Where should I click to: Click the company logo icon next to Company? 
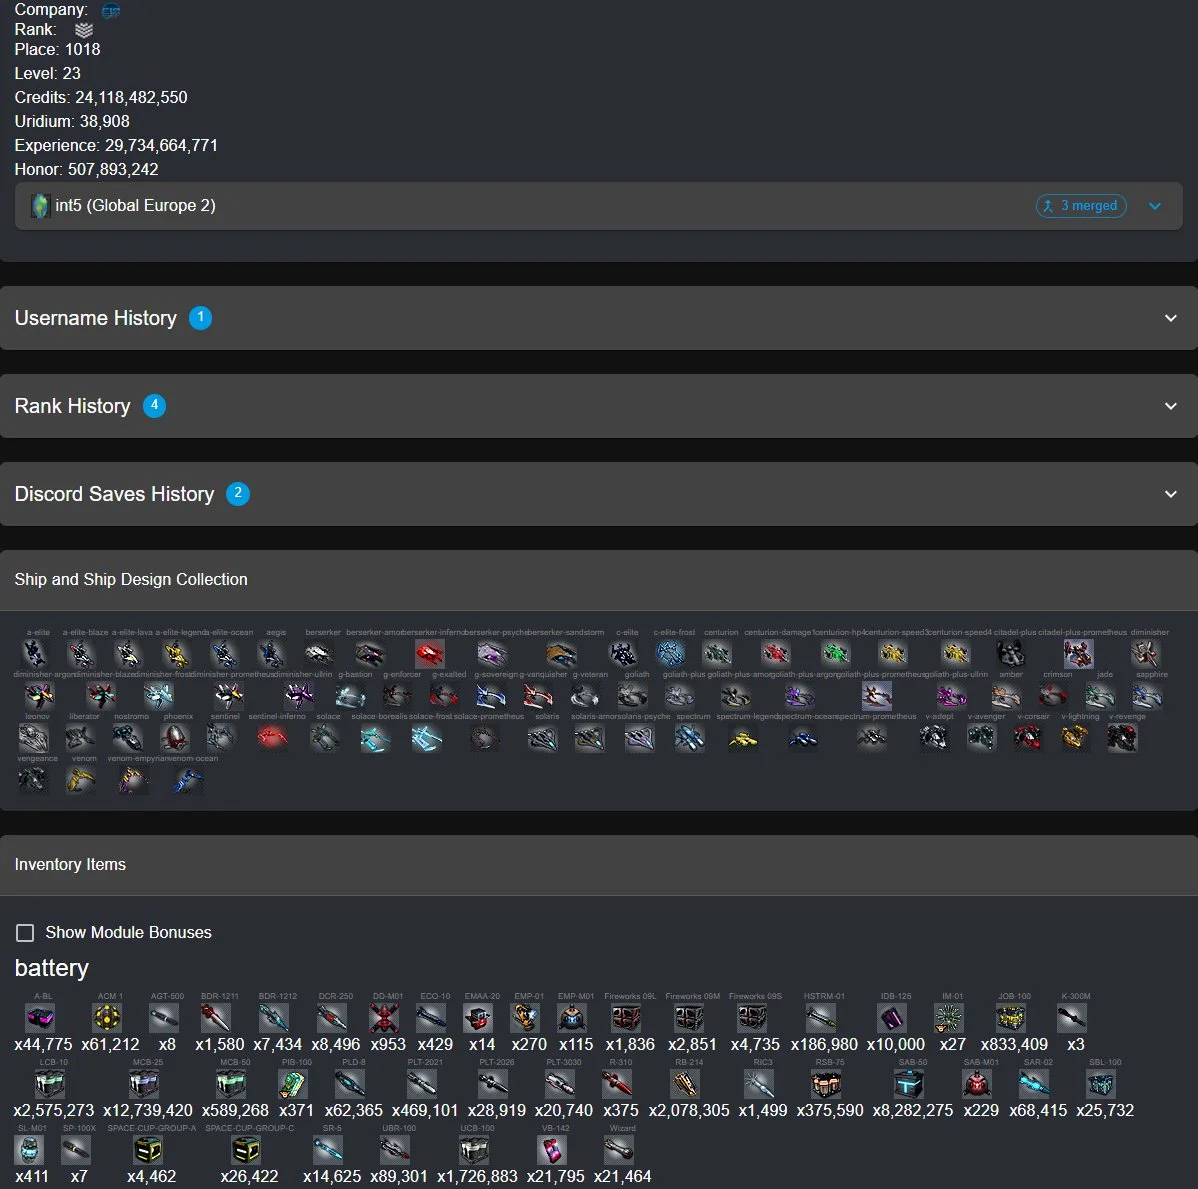111,10
